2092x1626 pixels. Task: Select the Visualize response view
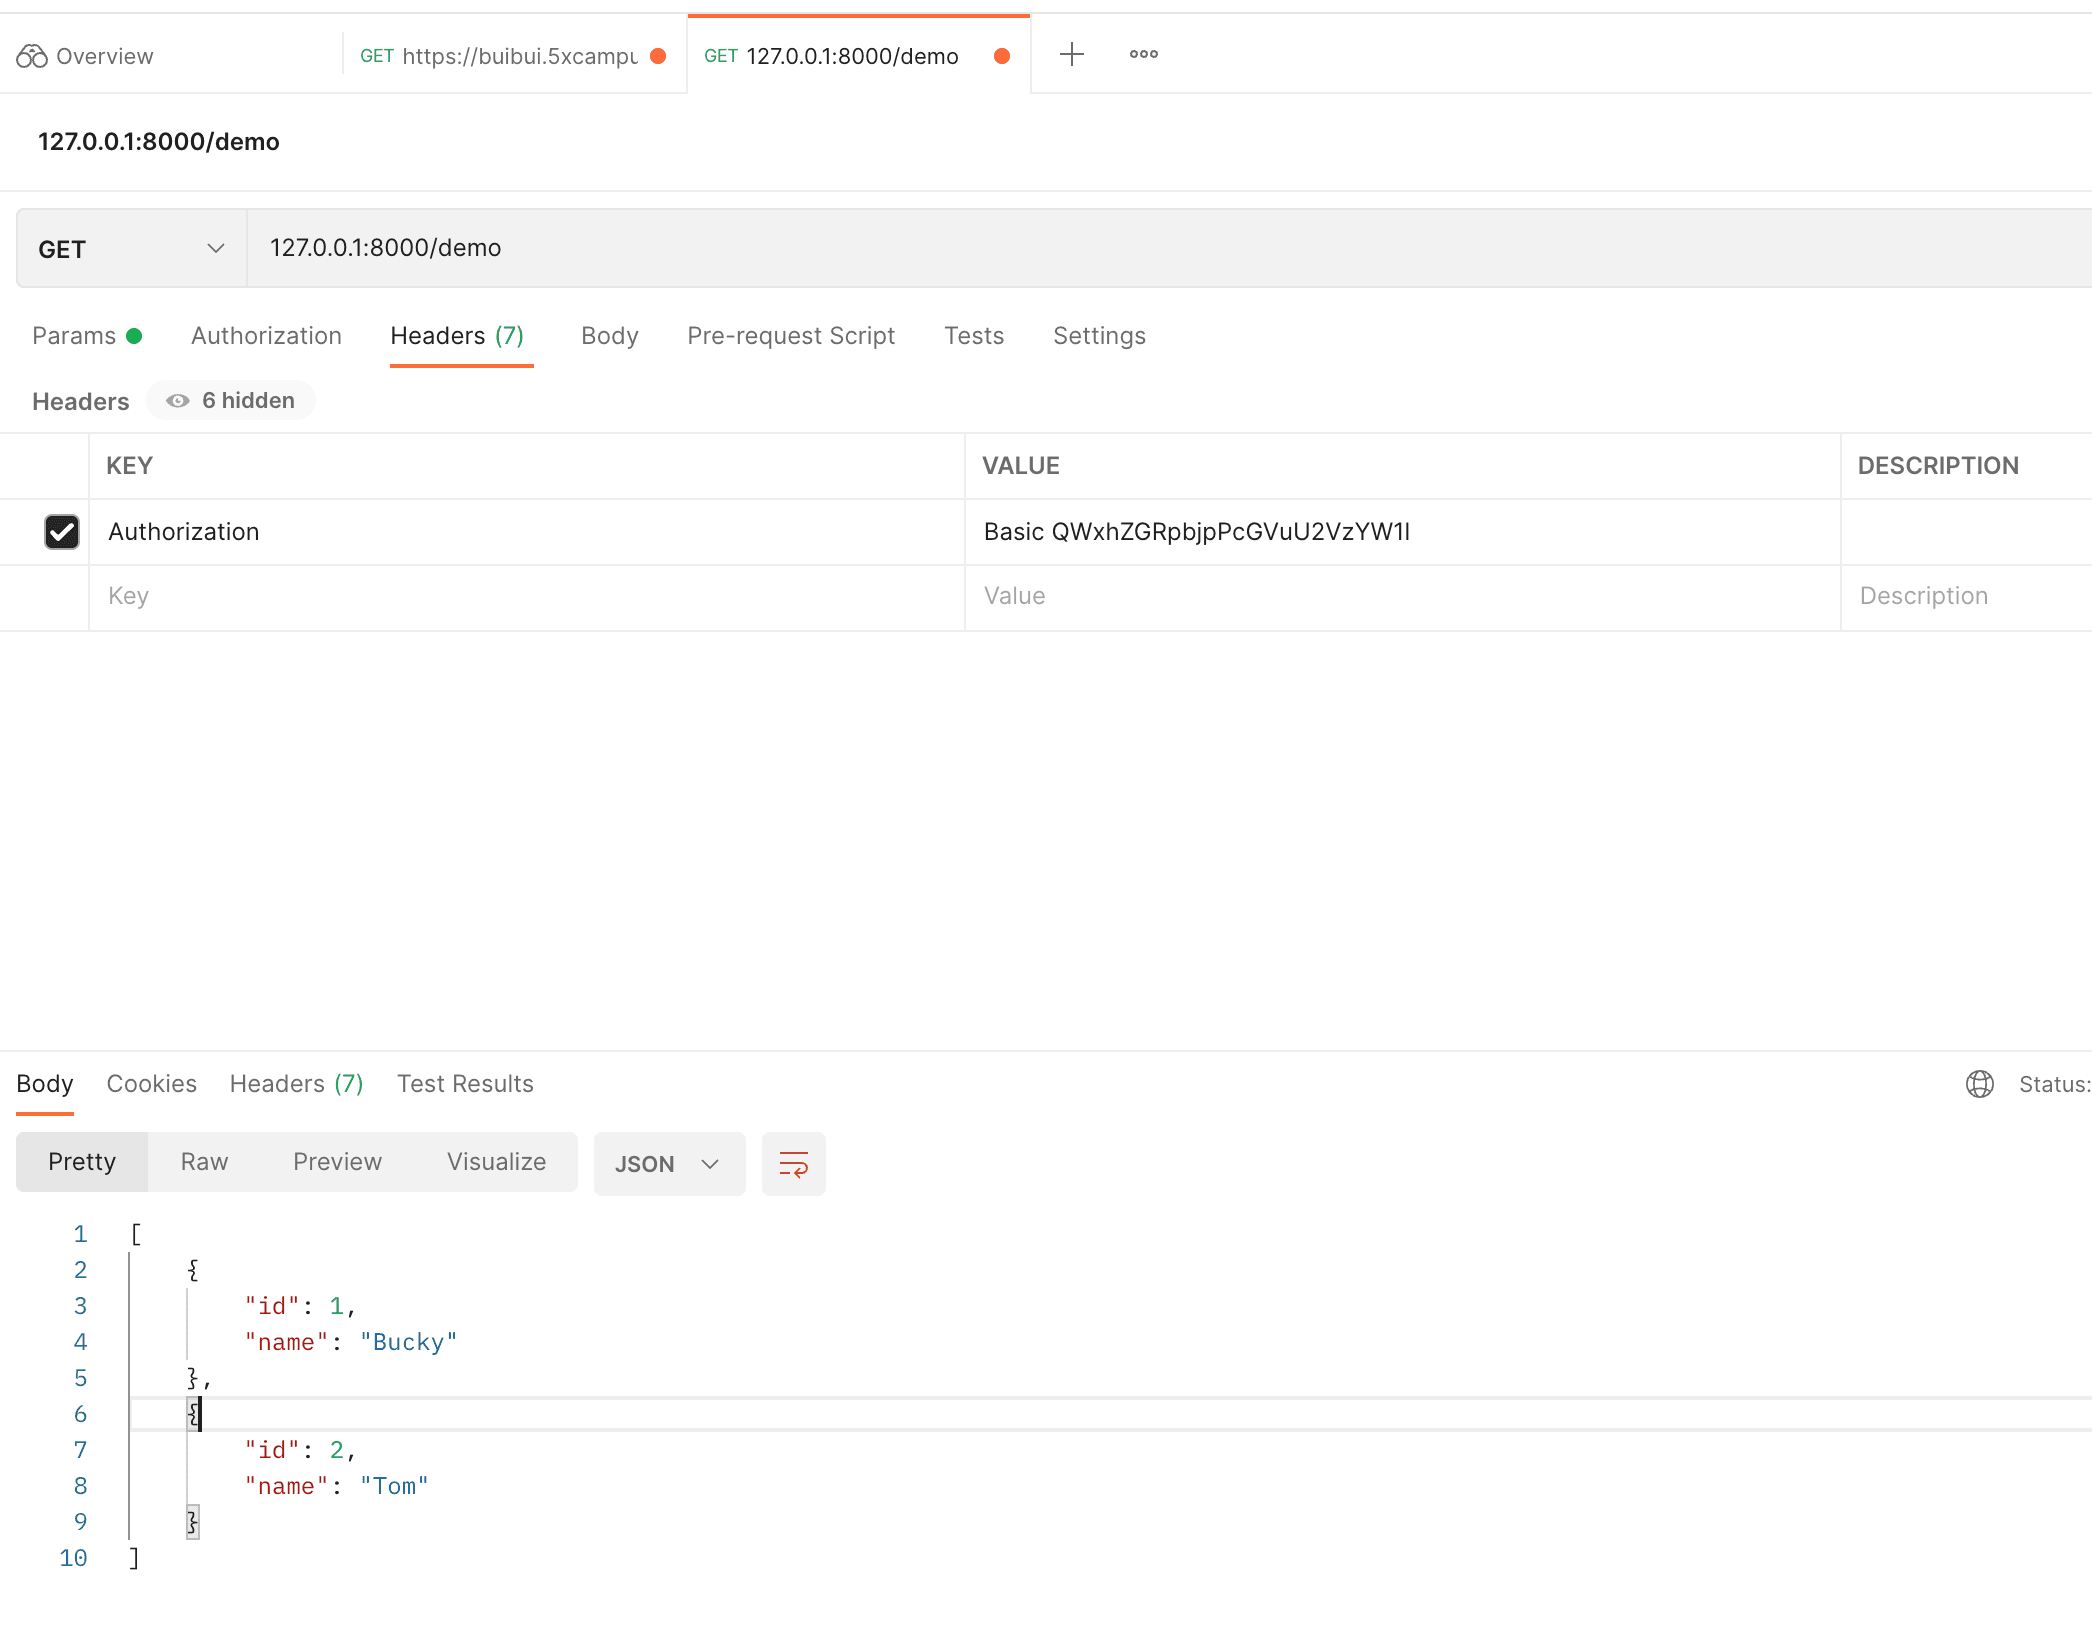[x=496, y=1162]
